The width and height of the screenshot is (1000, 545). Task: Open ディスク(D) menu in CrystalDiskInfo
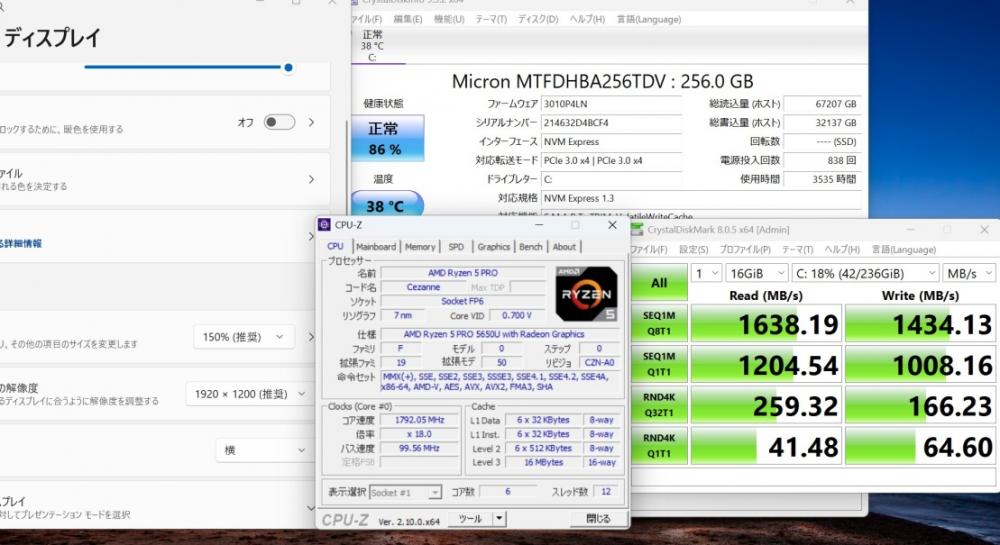(538, 19)
